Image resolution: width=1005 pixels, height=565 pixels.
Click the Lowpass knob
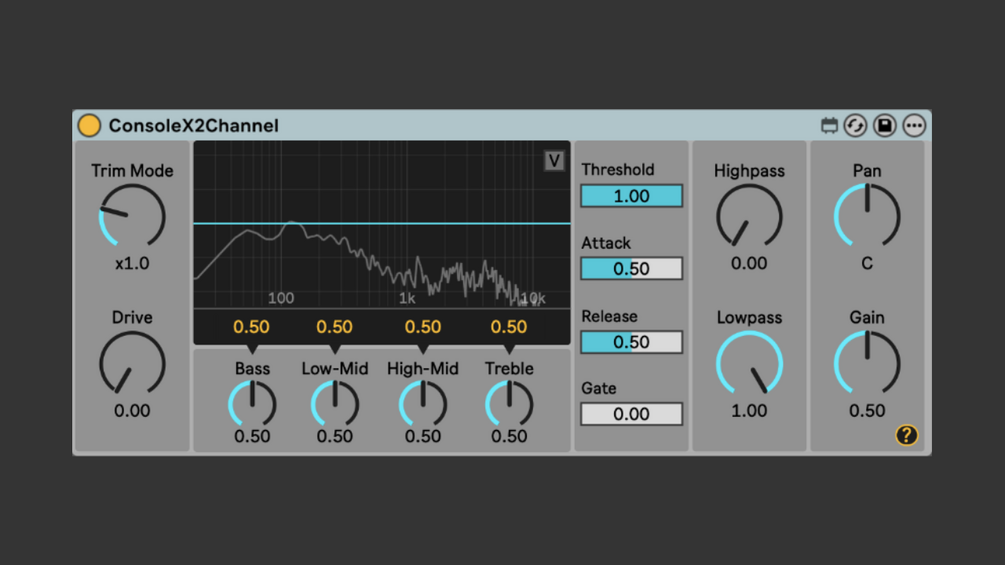(x=749, y=363)
